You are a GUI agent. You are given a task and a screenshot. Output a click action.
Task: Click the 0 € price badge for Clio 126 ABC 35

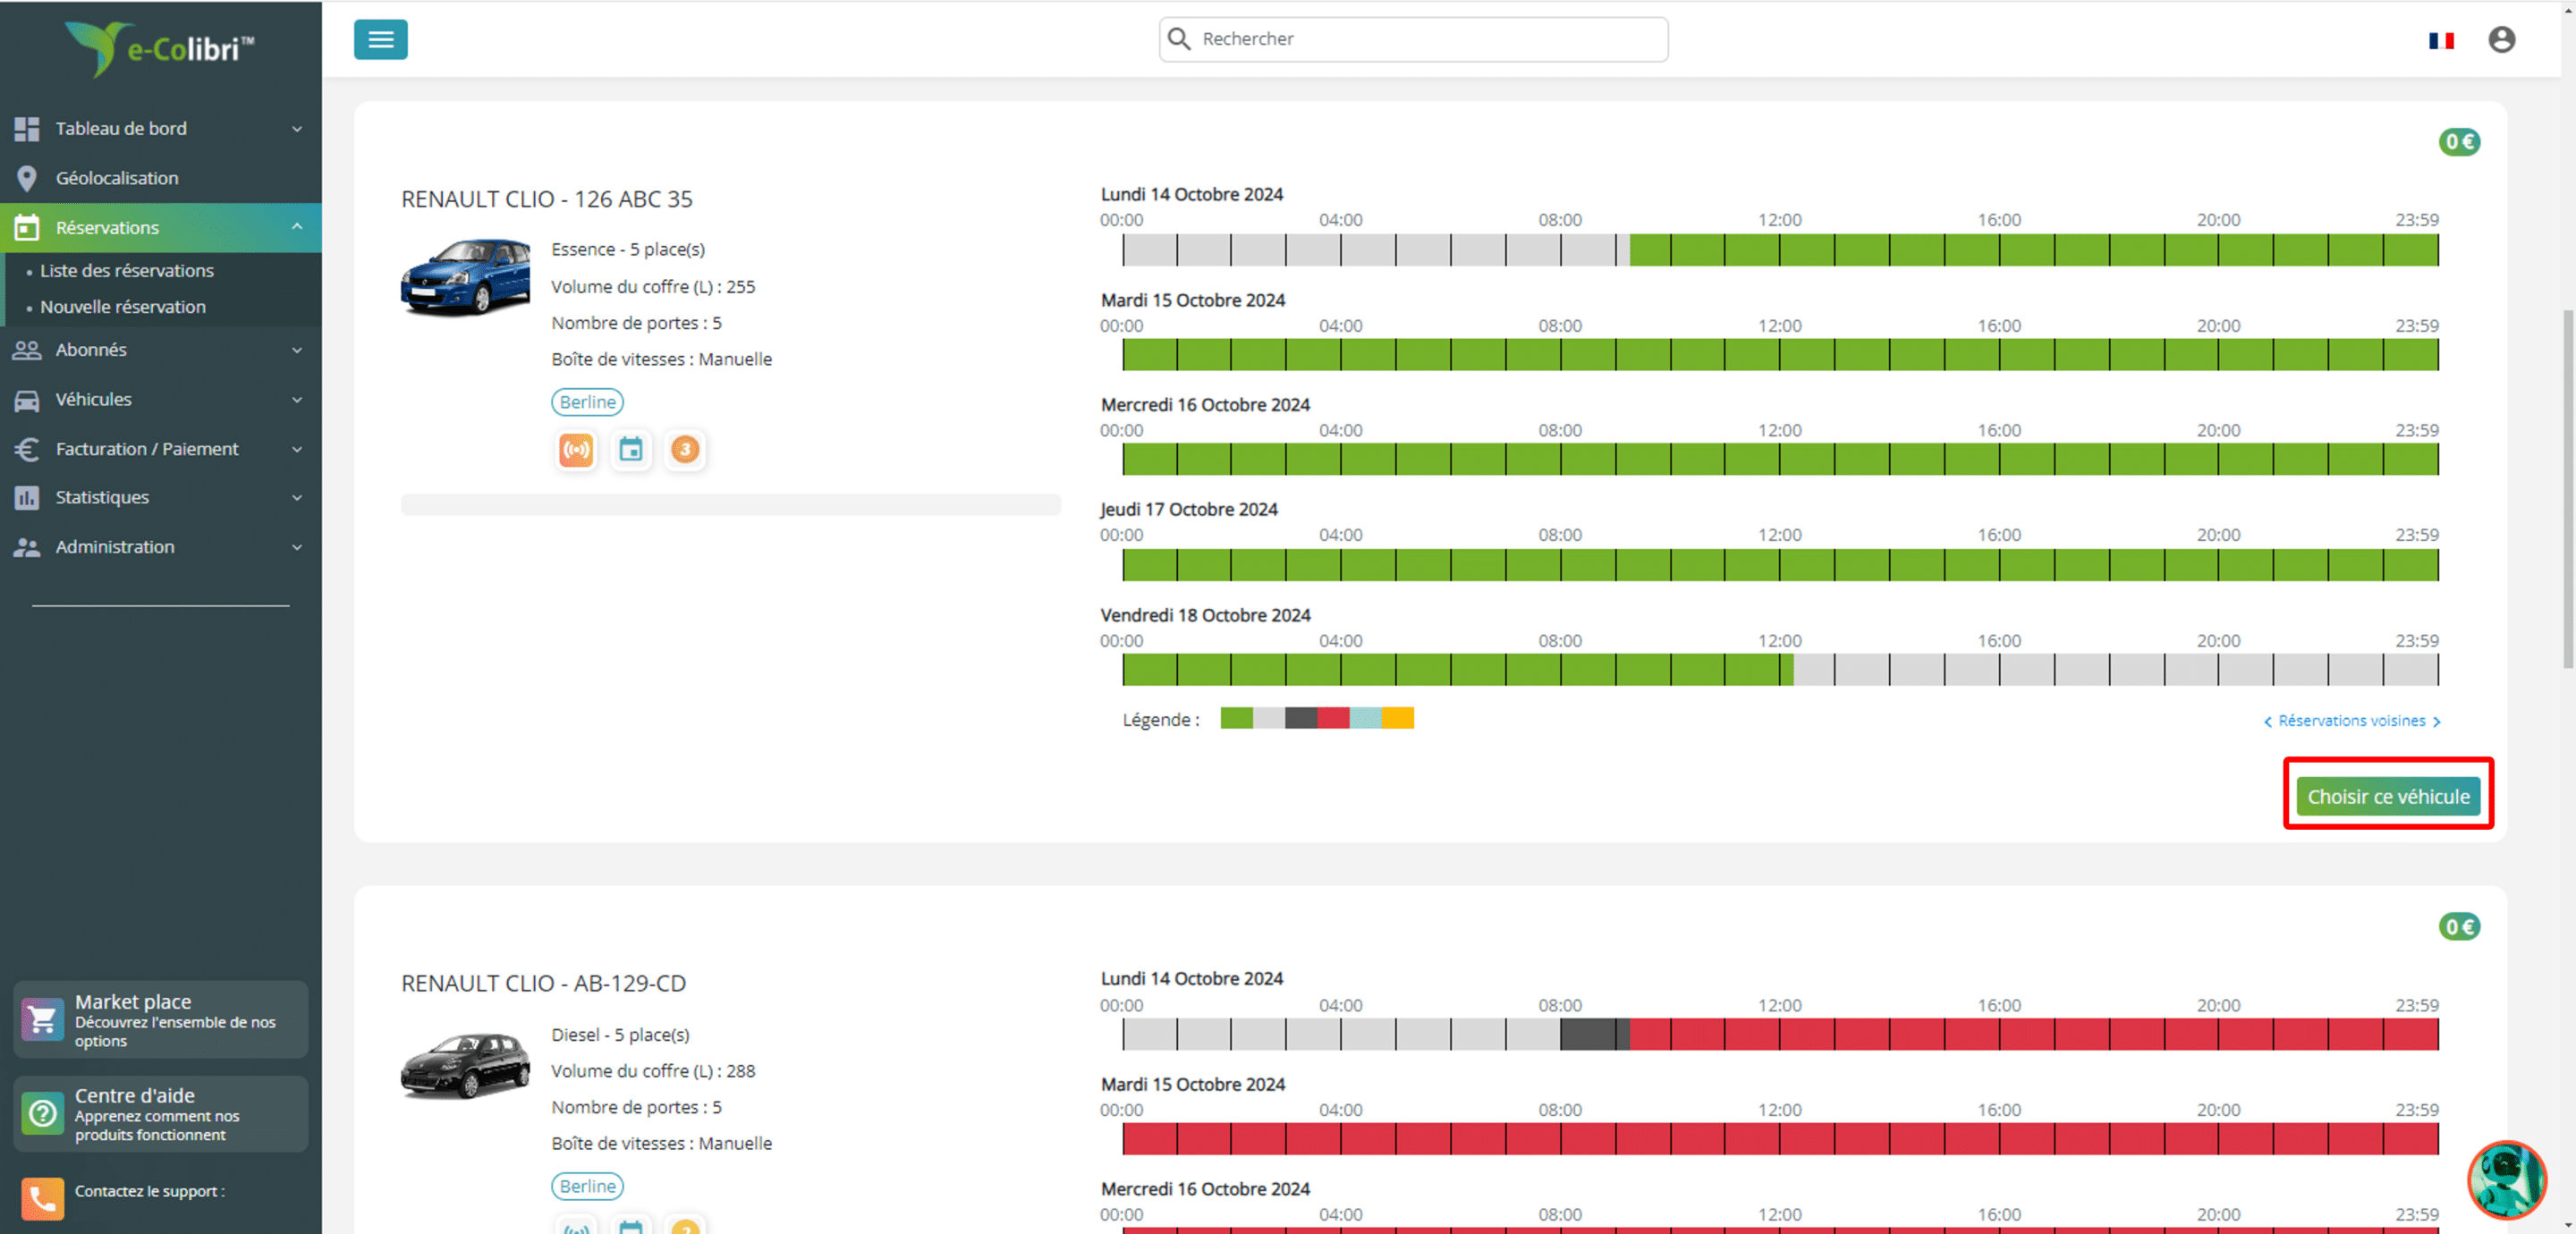pyautogui.click(x=2459, y=142)
